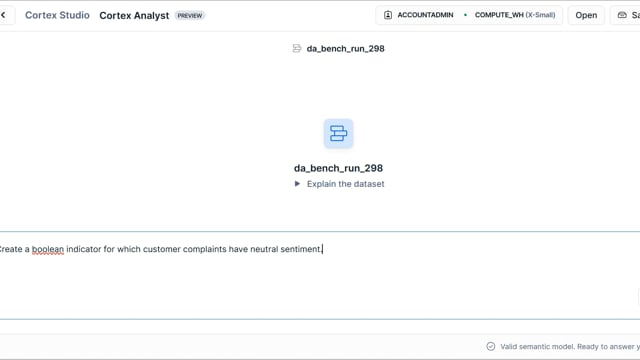Click the Open button
Image resolution: width=640 pixels, height=360 pixels.
click(x=586, y=15)
